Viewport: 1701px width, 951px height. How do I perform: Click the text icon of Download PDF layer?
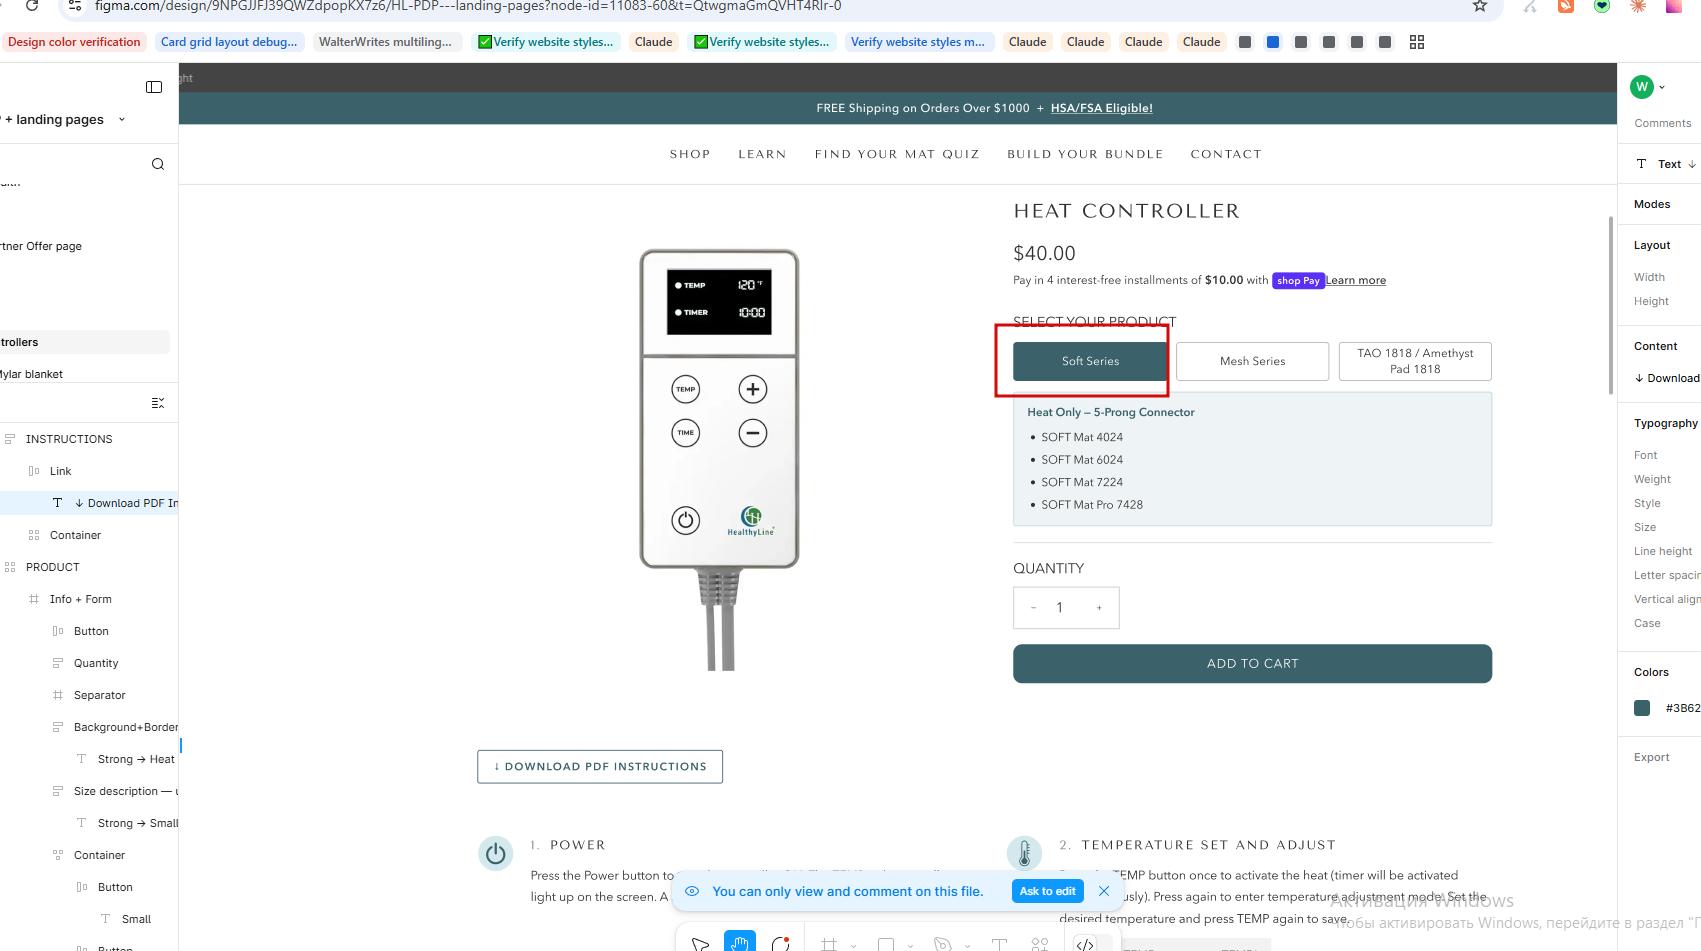click(57, 503)
